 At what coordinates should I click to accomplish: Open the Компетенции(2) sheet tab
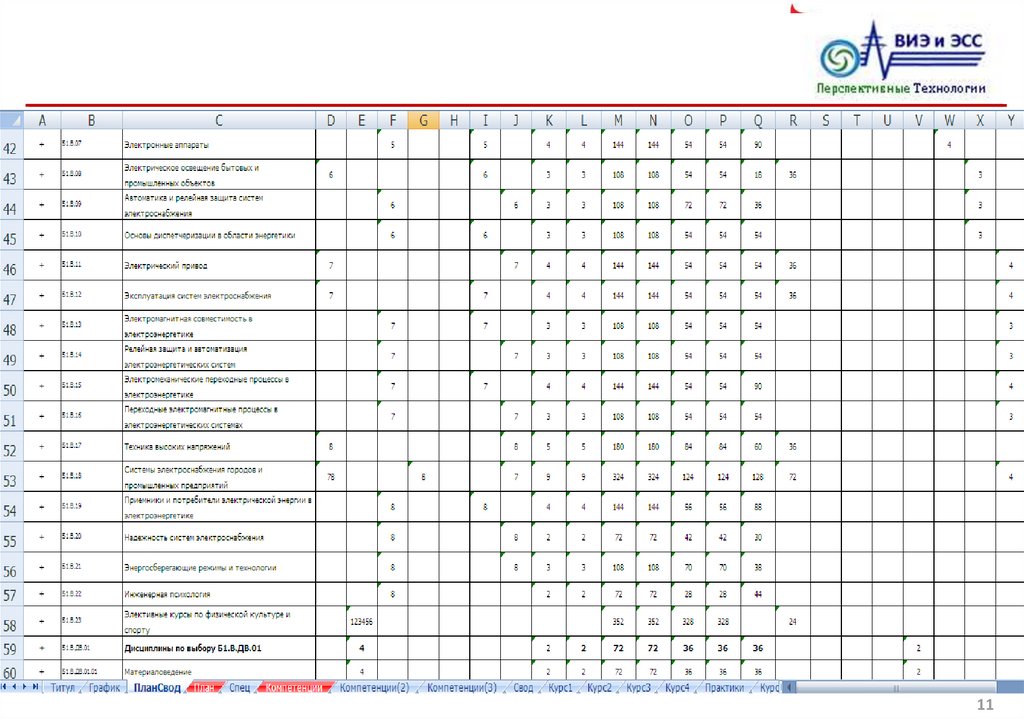tap(374, 688)
